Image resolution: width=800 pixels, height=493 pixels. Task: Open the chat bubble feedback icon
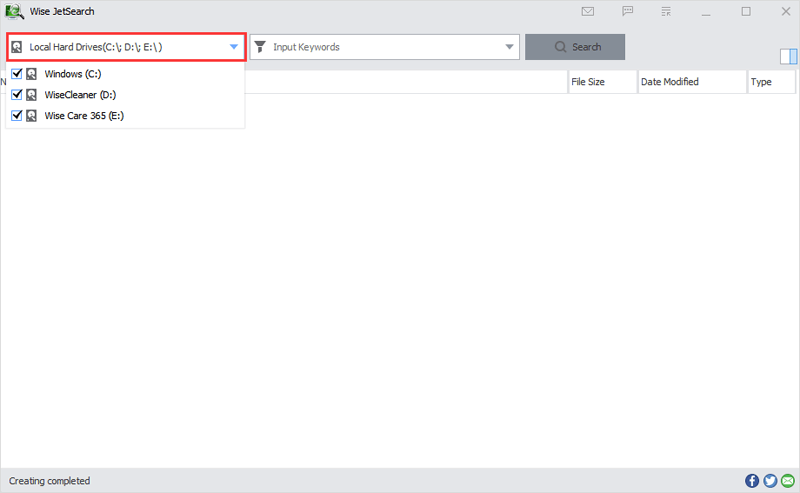(x=628, y=11)
